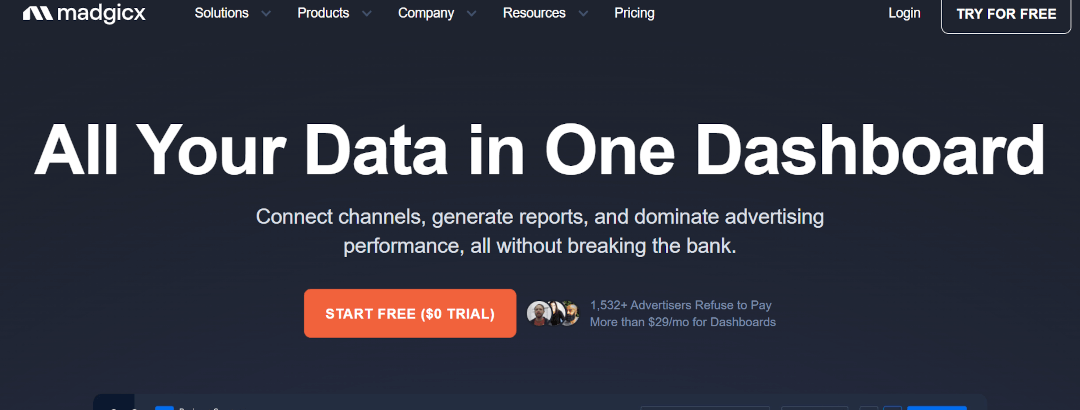
Task: Click the TRY FOR FREE button
Action: 1006,14
